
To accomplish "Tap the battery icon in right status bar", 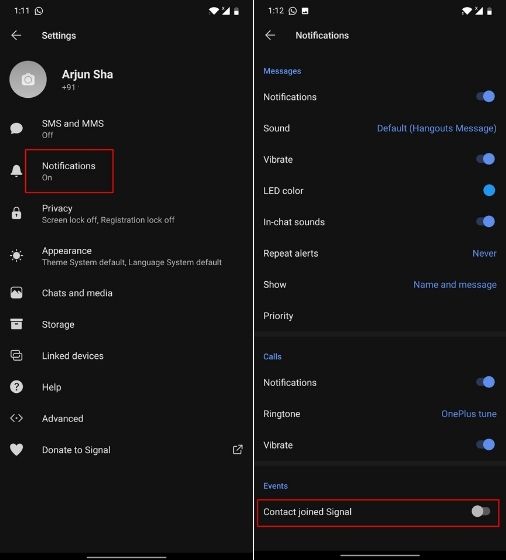I will click(x=490, y=11).
